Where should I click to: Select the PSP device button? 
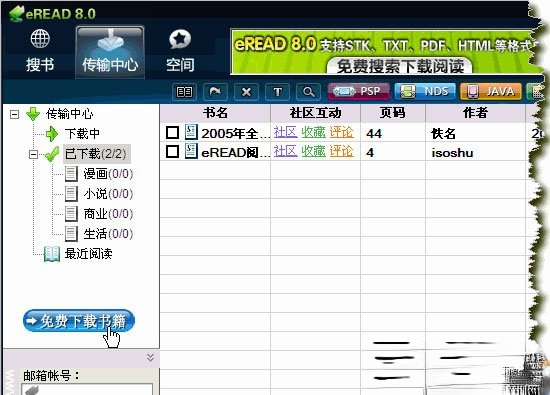tap(358, 92)
